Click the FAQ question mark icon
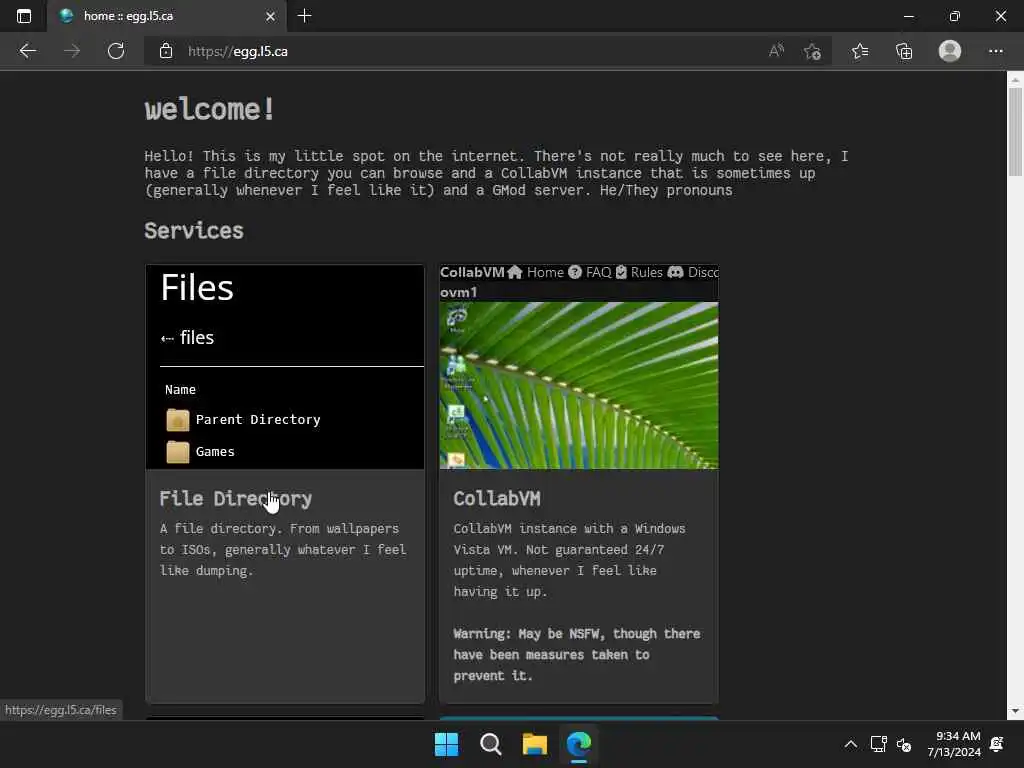The width and height of the screenshot is (1024, 768). coord(575,272)
